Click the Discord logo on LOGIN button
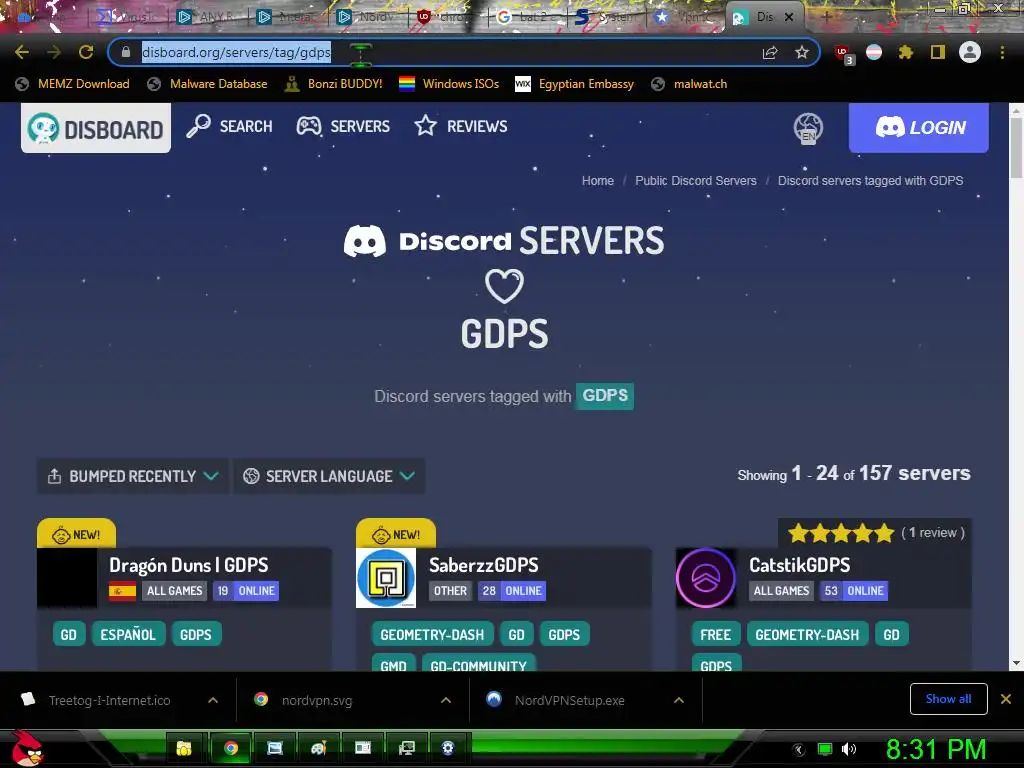Image resolution: width=1024 pixels, height=768 pixels. click(889, 127)
